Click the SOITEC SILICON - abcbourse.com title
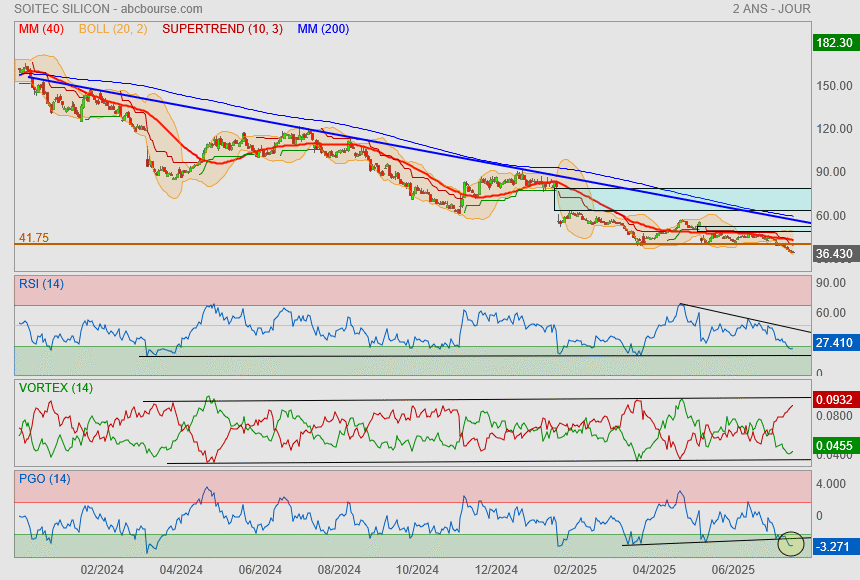Image resolution: width=860 pixels, height=580 pixels. click(108, 9)
